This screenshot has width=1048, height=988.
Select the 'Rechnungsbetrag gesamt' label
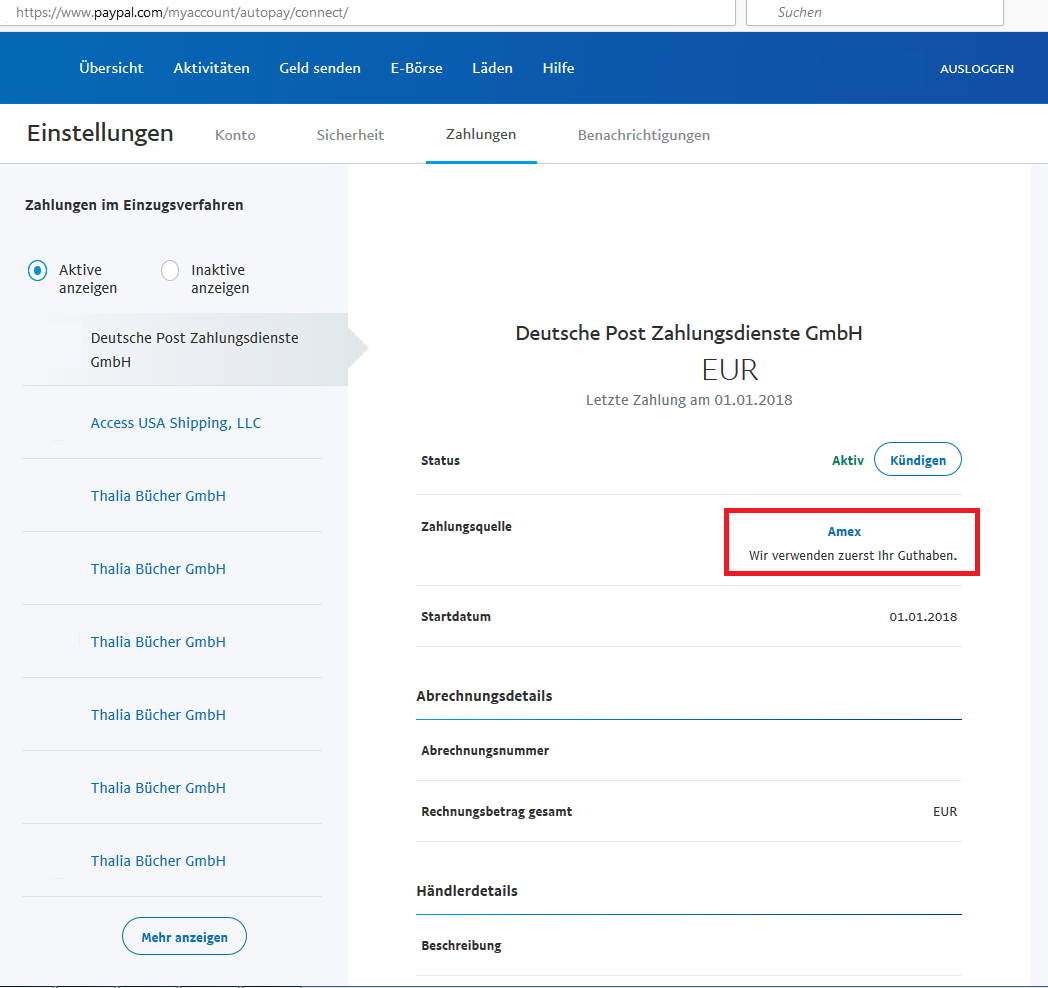(x=497, y=812)
